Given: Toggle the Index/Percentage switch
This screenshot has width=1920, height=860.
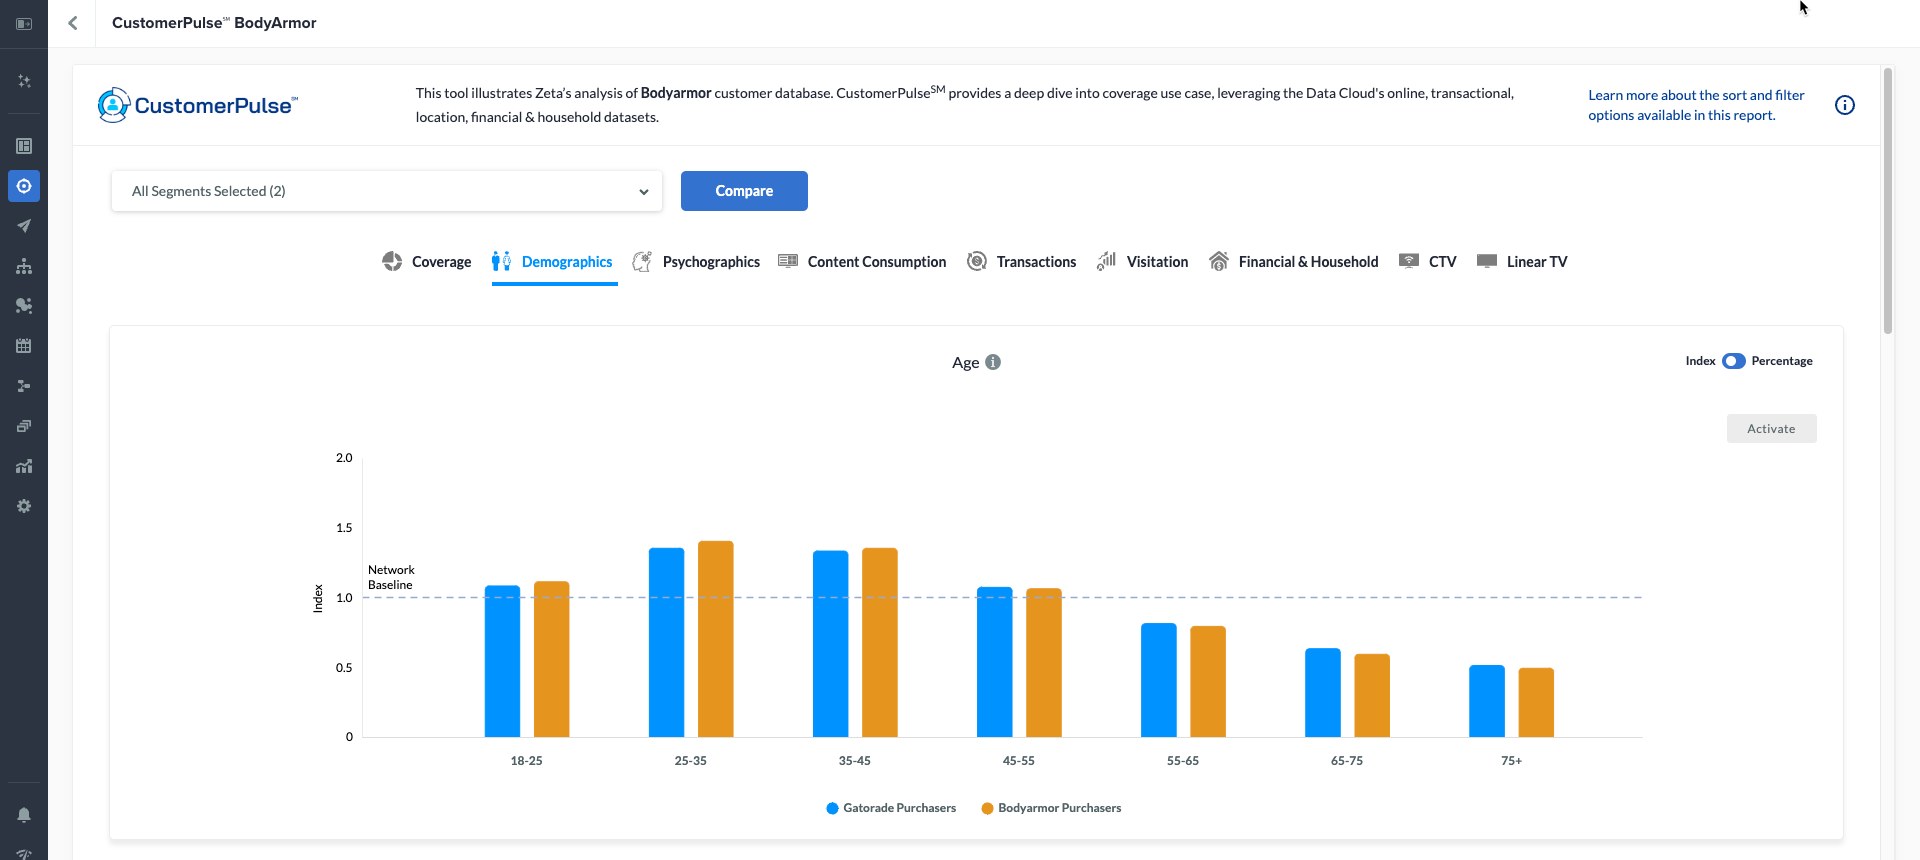Looking at the screenshot, I should [1734, 361].
